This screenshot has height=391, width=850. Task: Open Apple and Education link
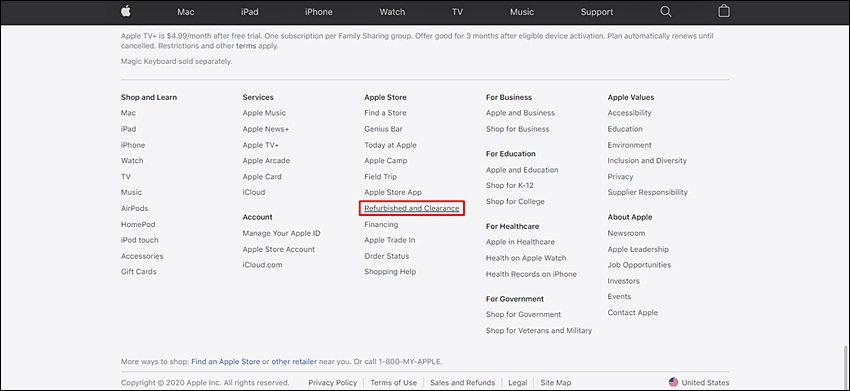[522, 170]
